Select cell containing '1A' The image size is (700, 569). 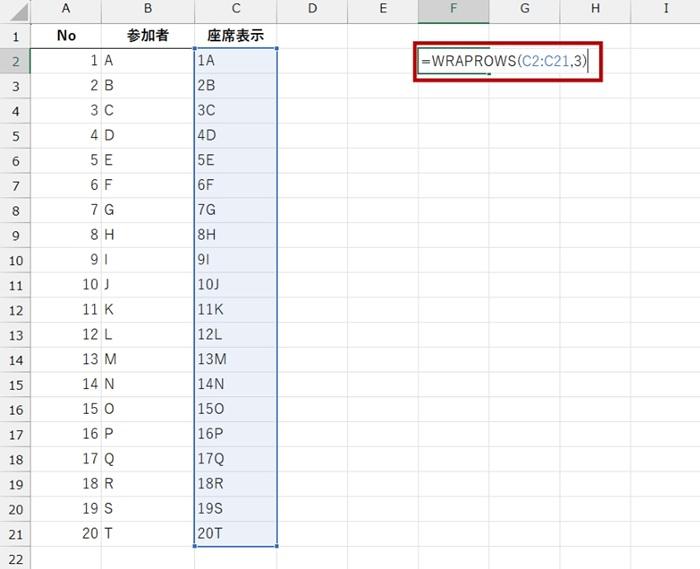(x=236, y=61)
